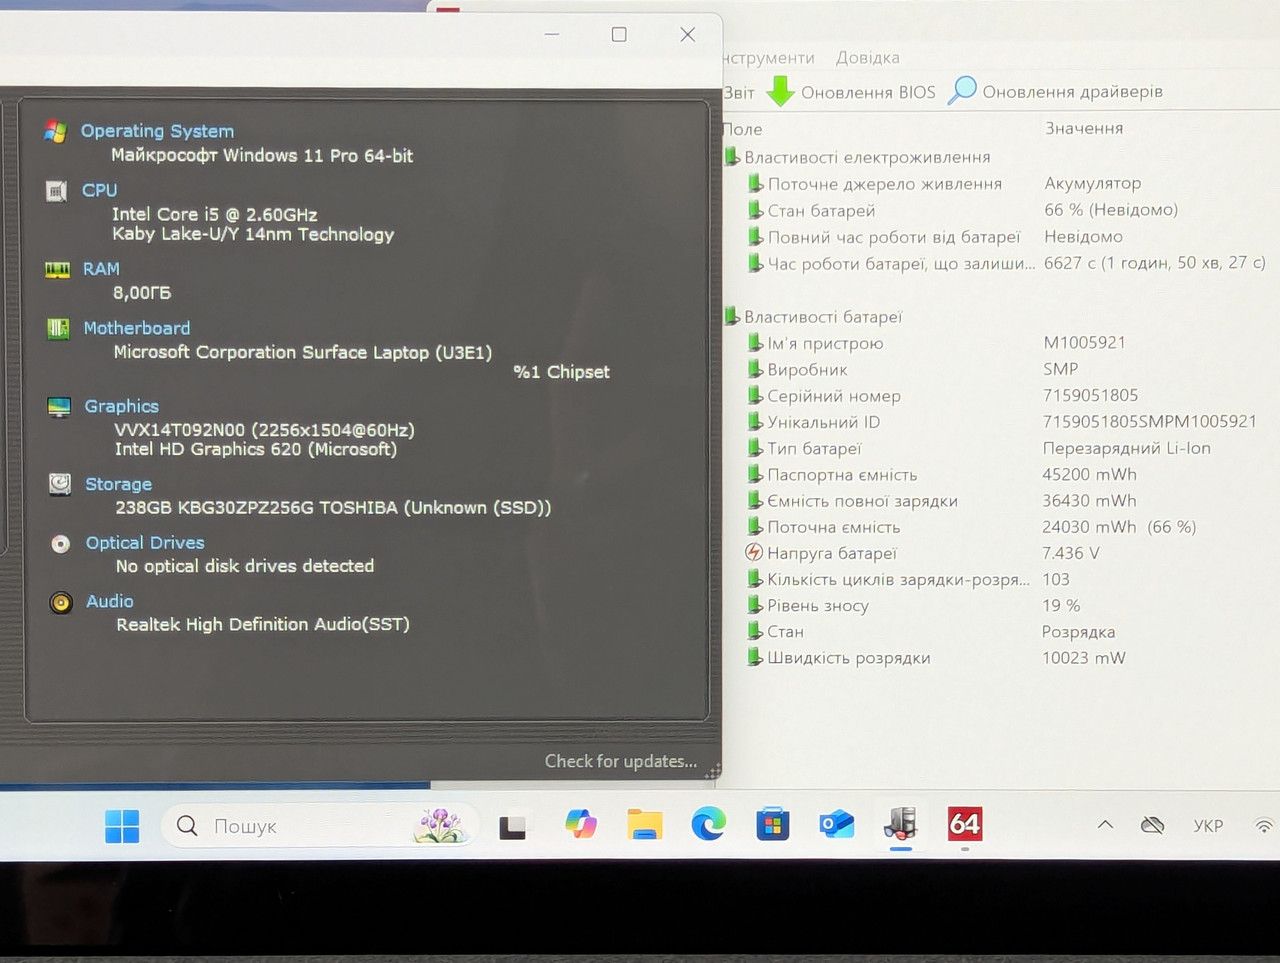
Task: Select the "Виробник" row
Action: (1000, 369)
